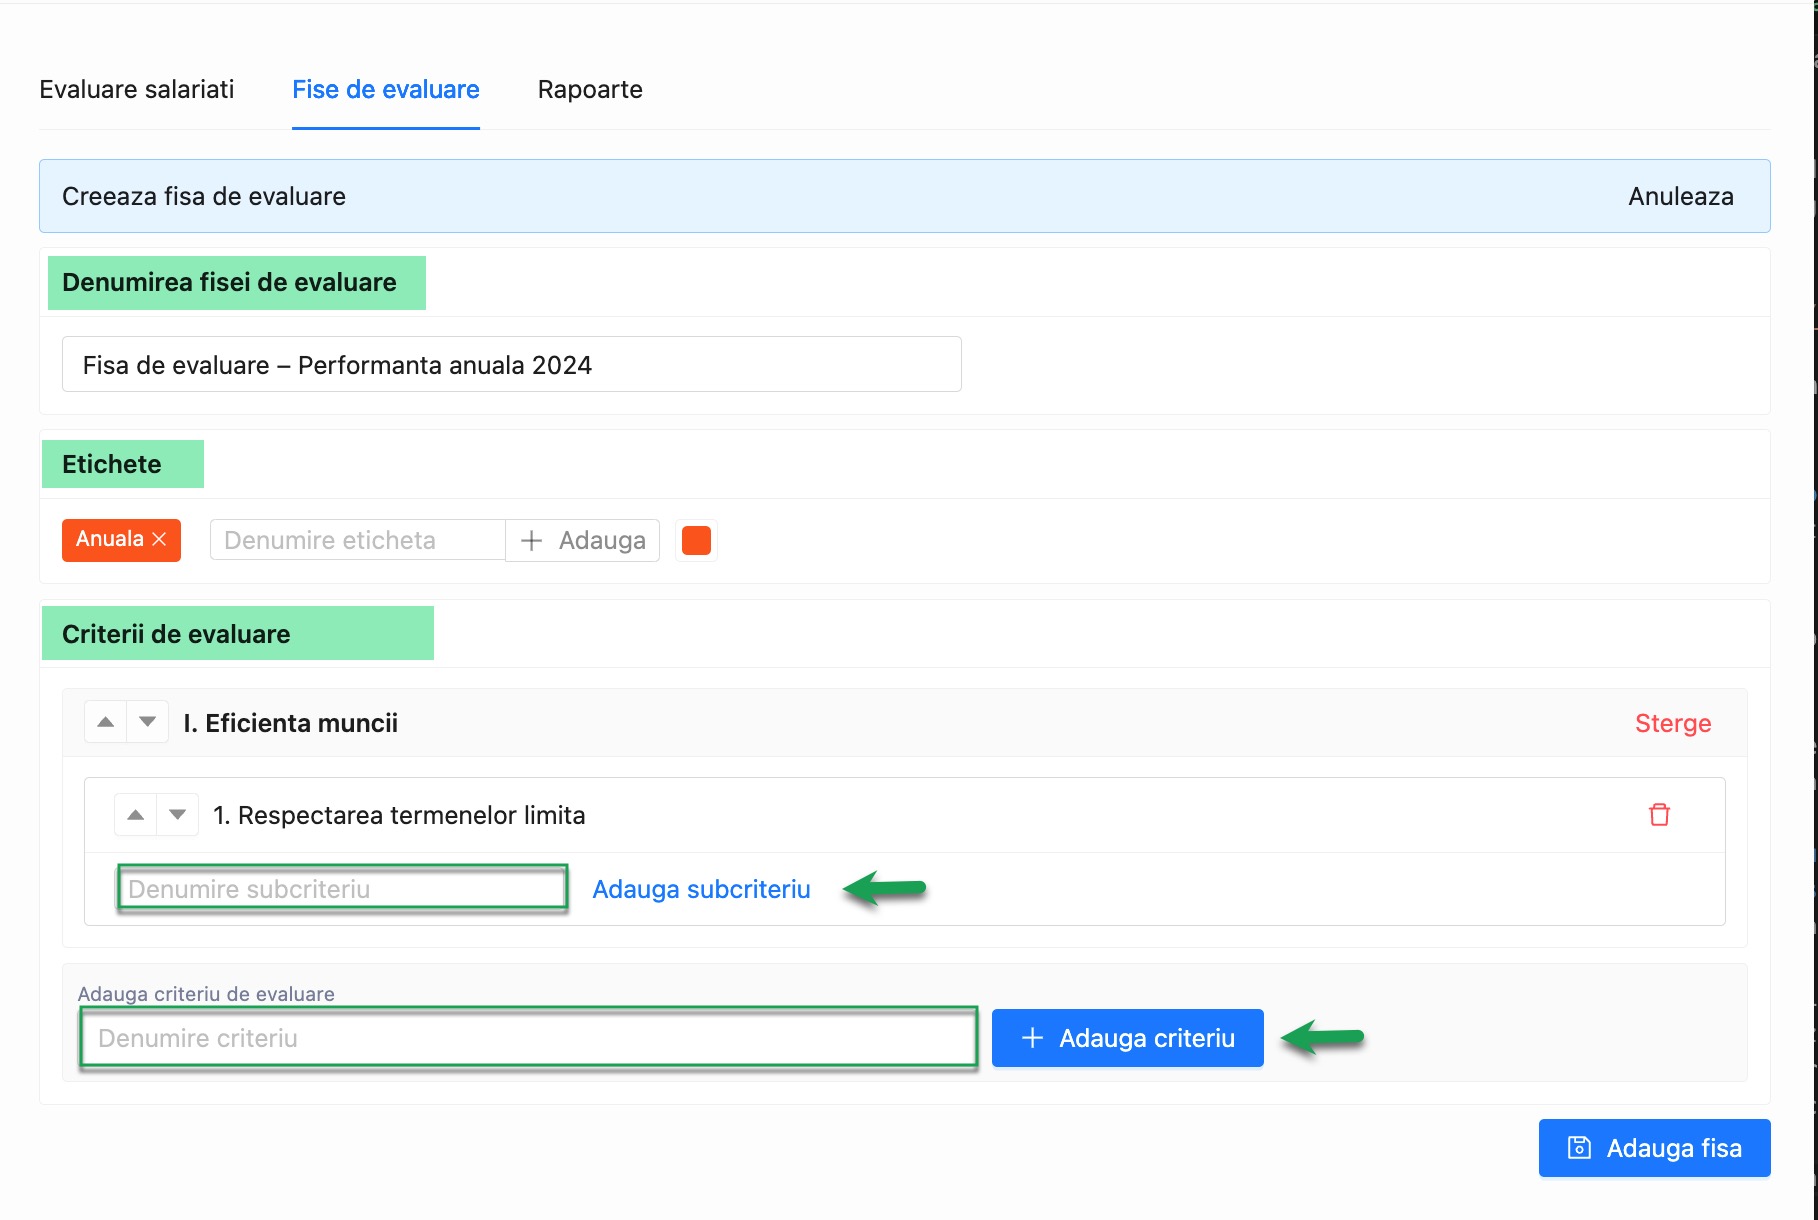Focus the Denumire criteriu input

point(528,1038)
